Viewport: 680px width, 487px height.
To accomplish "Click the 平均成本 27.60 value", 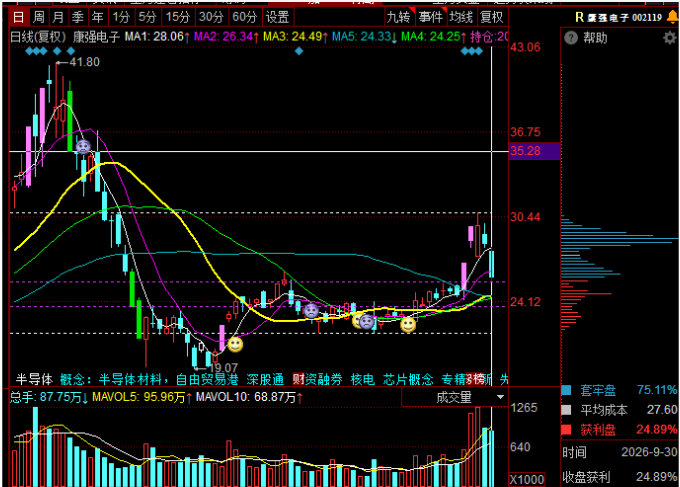I will (662, 410).
